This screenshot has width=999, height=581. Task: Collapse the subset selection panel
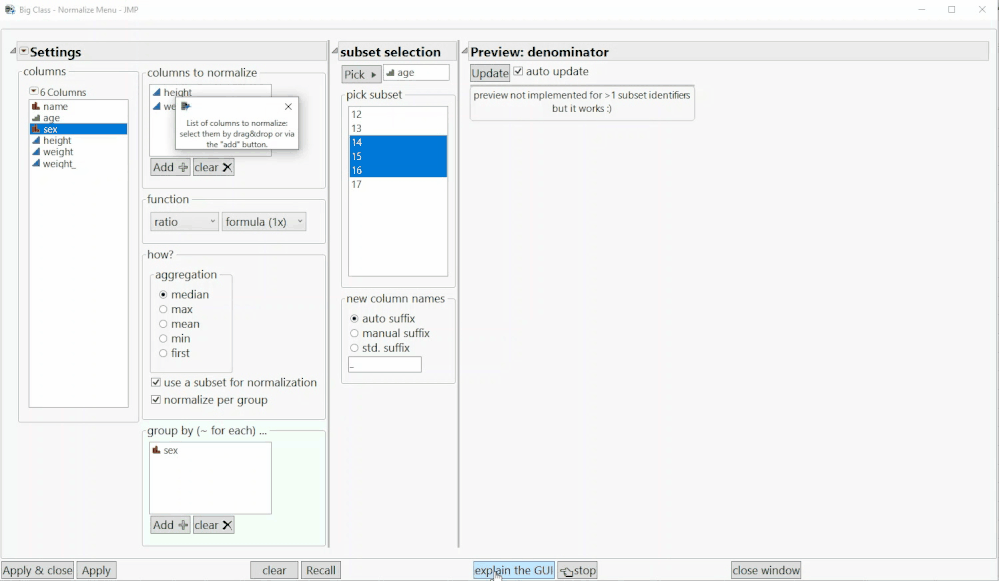pyautogui.click(x=334, y=51)
